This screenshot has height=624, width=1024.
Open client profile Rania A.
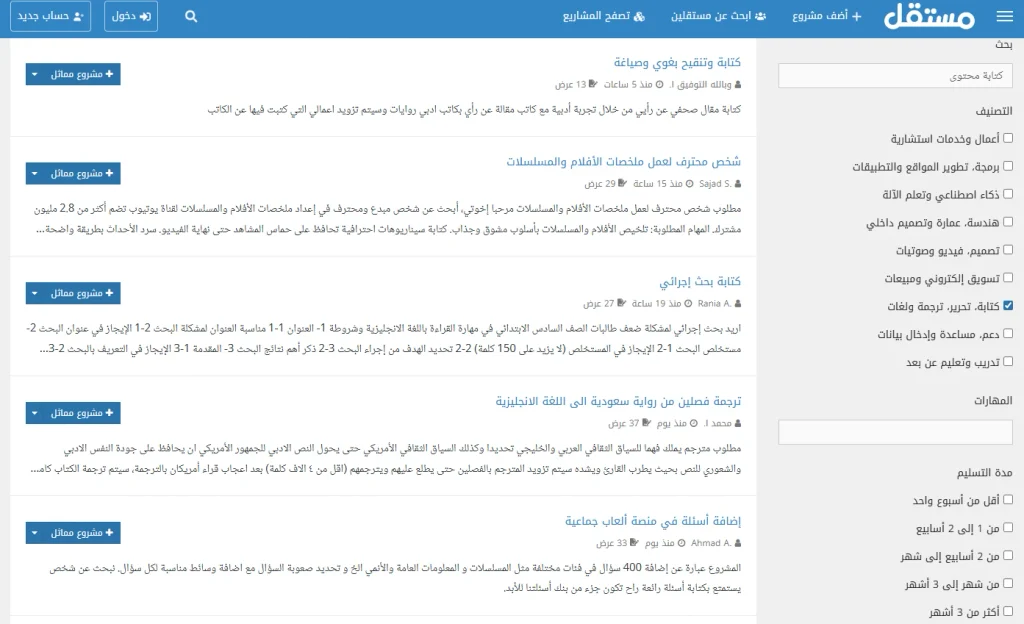point(714,304)
